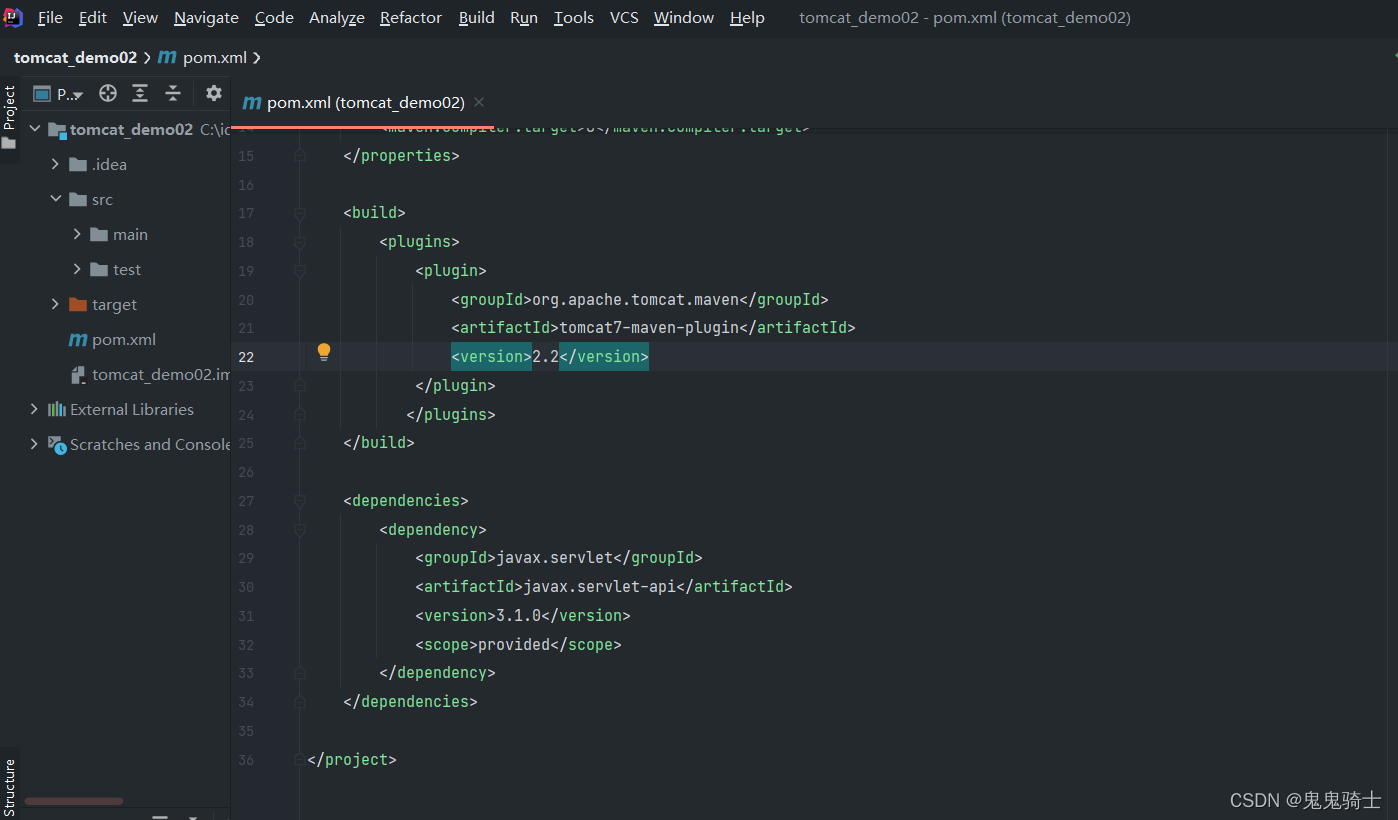The width and height of the screenshot is (1398, 820).
Task: Open the Help menu
Action: 747,18
